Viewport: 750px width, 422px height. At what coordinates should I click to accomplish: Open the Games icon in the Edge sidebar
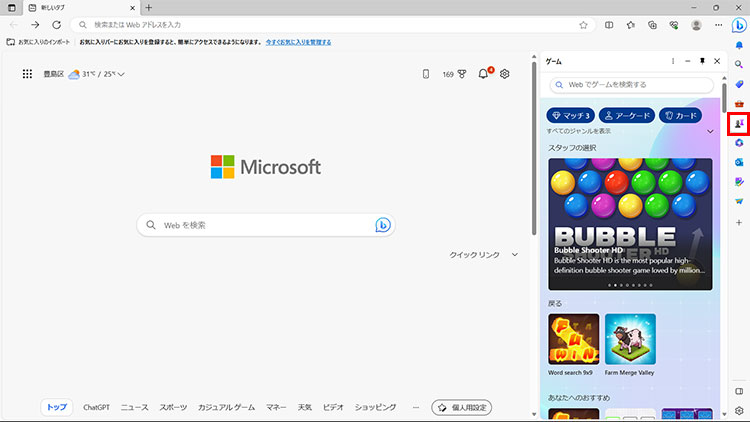[739, 124]
